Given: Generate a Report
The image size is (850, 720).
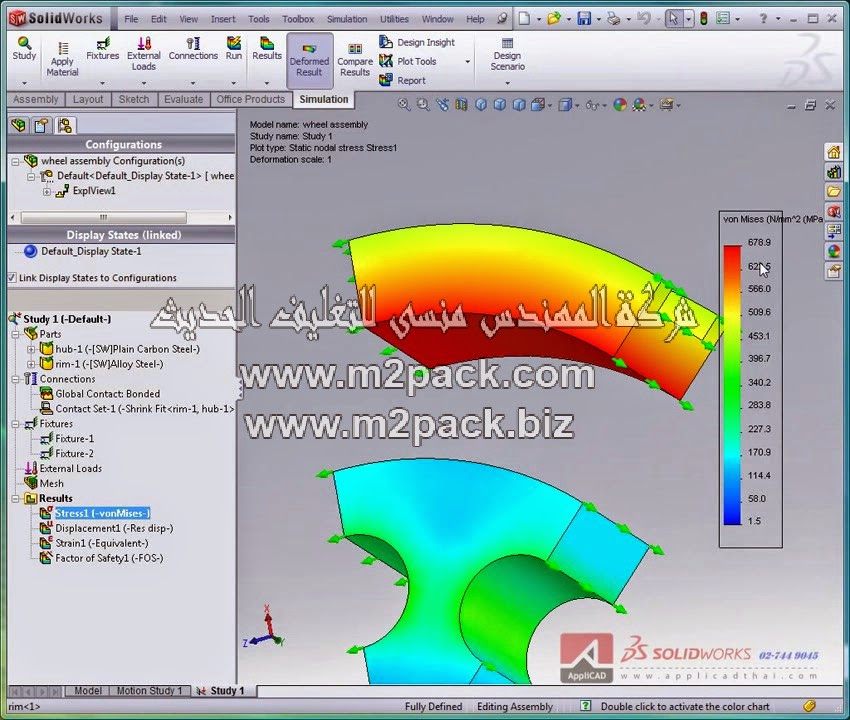Looking at the screenshot, I should (402, 80).
